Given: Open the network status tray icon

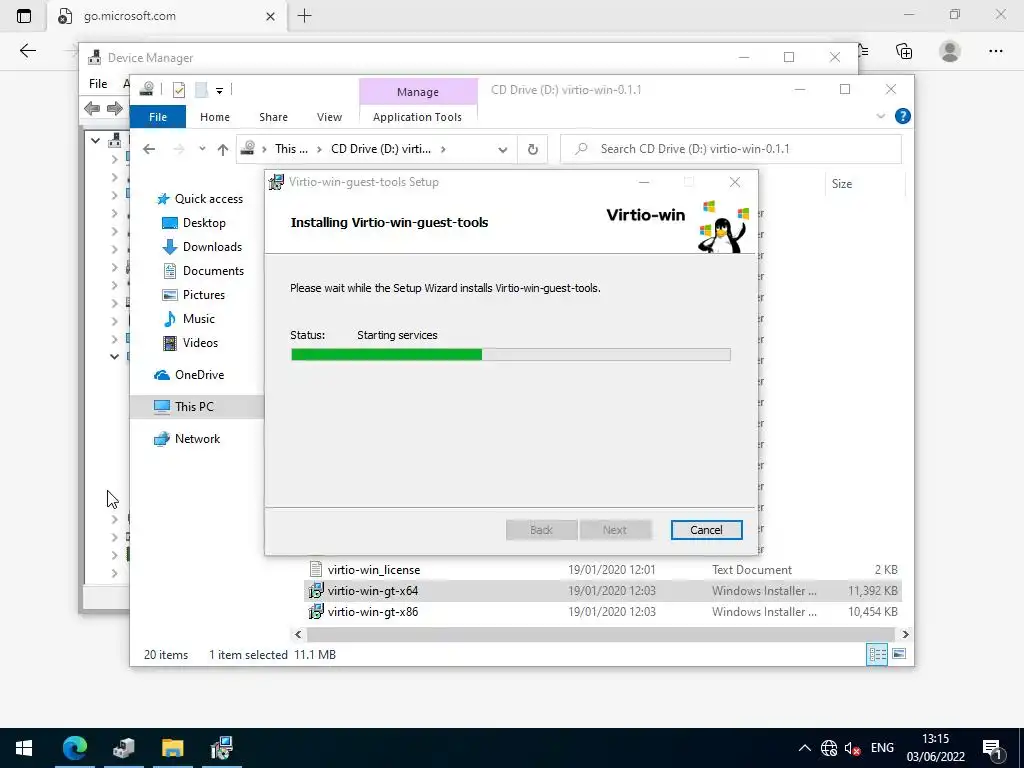Looking at the screenshot, I should click(829, 748).
